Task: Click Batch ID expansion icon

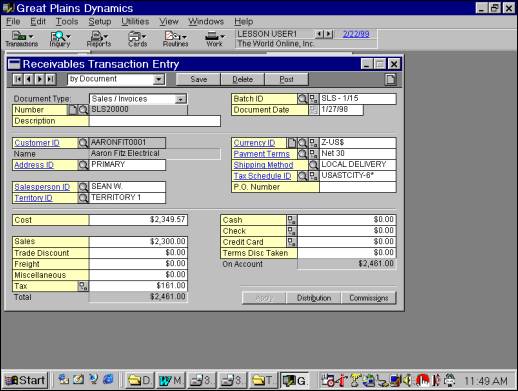Action: click(313, 99)
